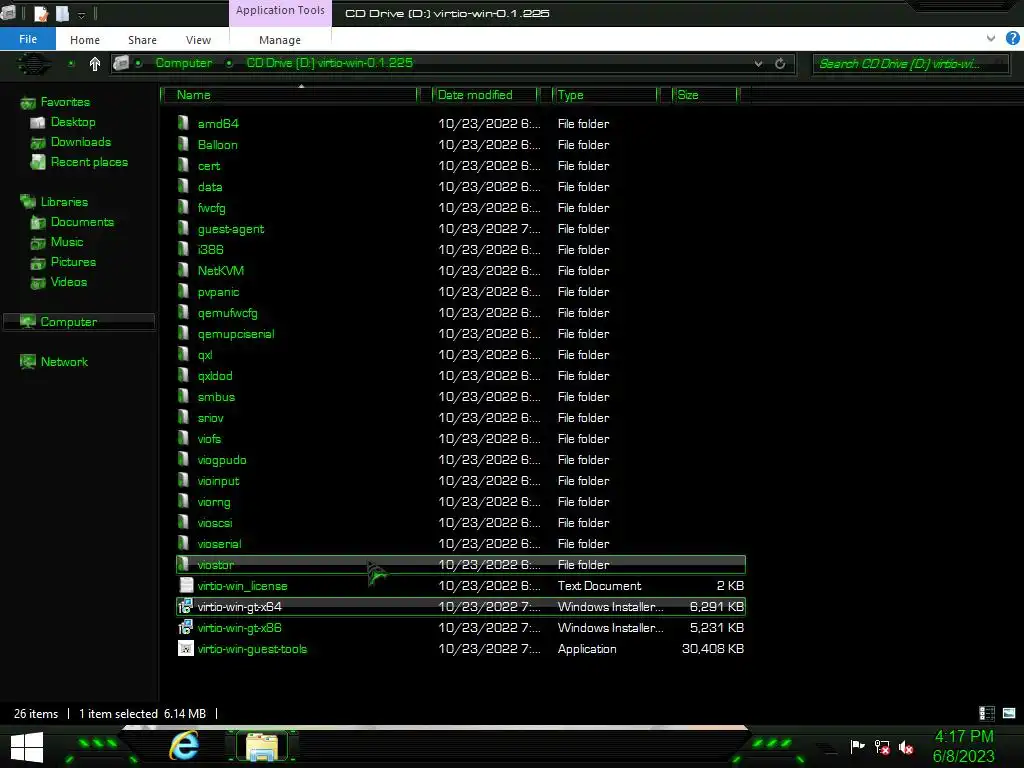Select virtio-win-guest-tools application icon
The height and width of the screenshot is (768, 1024).
(185, 648)
